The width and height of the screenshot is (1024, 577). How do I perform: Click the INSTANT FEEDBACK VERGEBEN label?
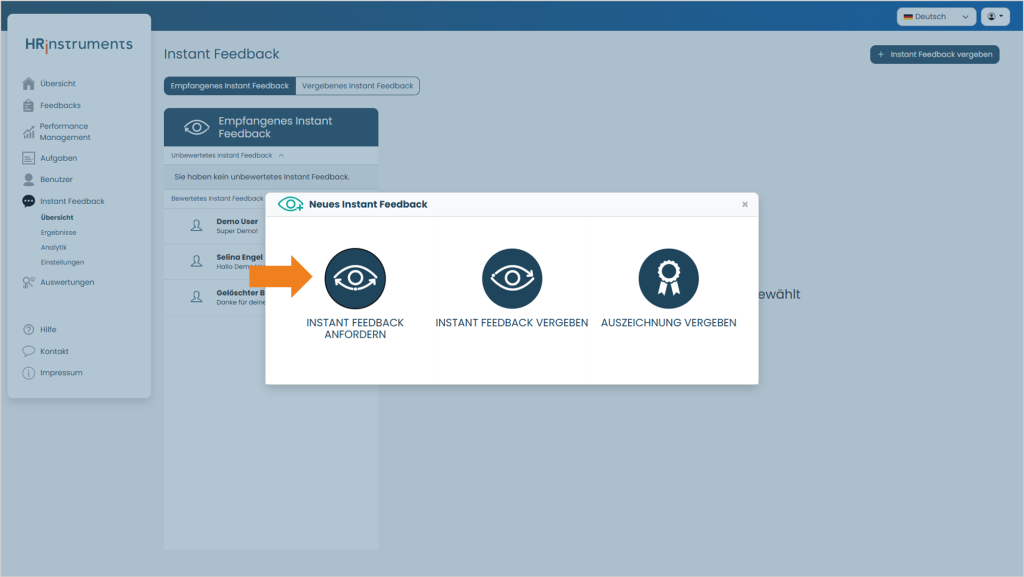point(512,322)
